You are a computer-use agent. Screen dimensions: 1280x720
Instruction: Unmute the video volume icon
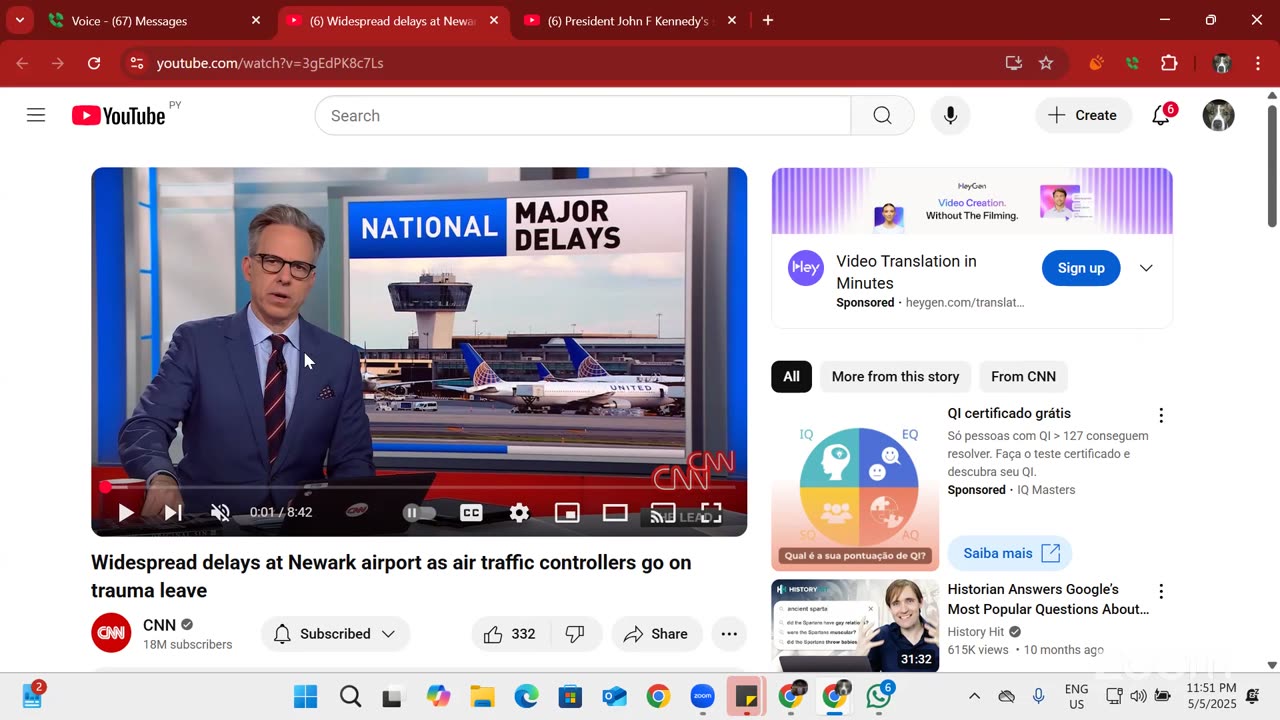tap(220, 513)
